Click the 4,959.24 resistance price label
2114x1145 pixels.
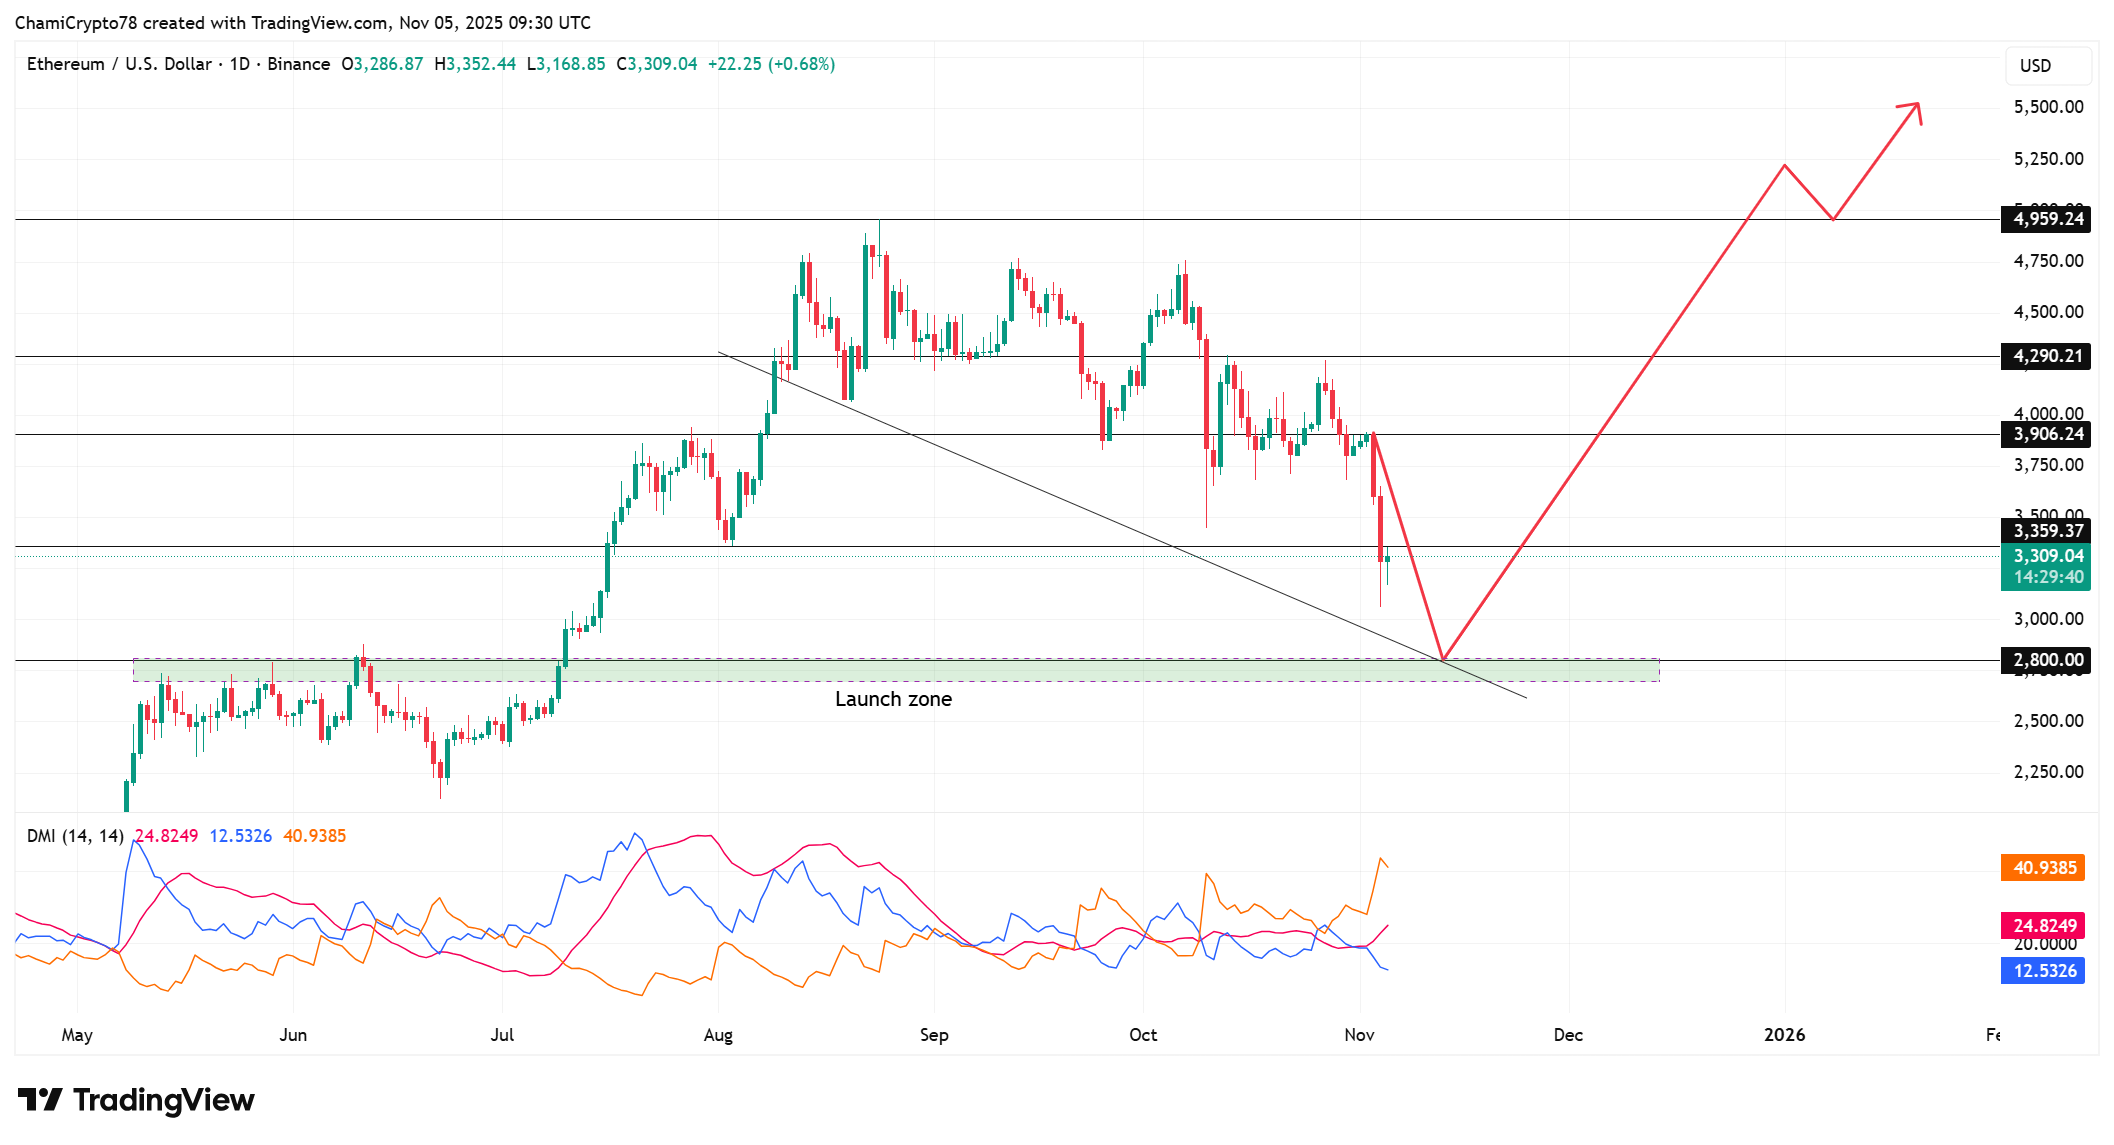tap(2044, 219)
